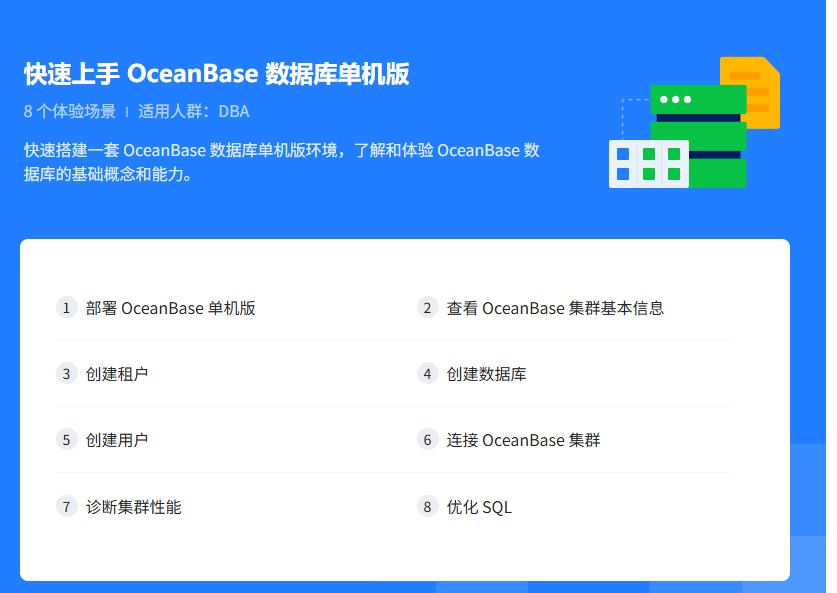Screen dimensions: 837x593
Task: Open the "创建用户" scenario
Action: click(117, 440)
